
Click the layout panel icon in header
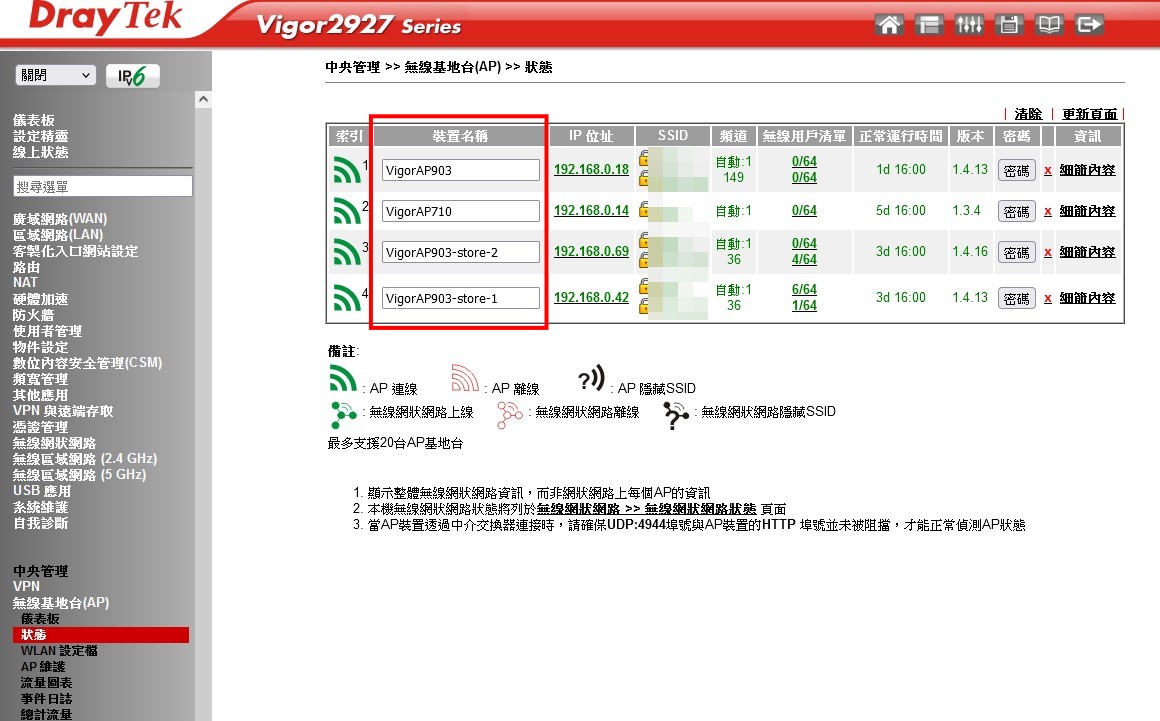click(x=929, y=25)
